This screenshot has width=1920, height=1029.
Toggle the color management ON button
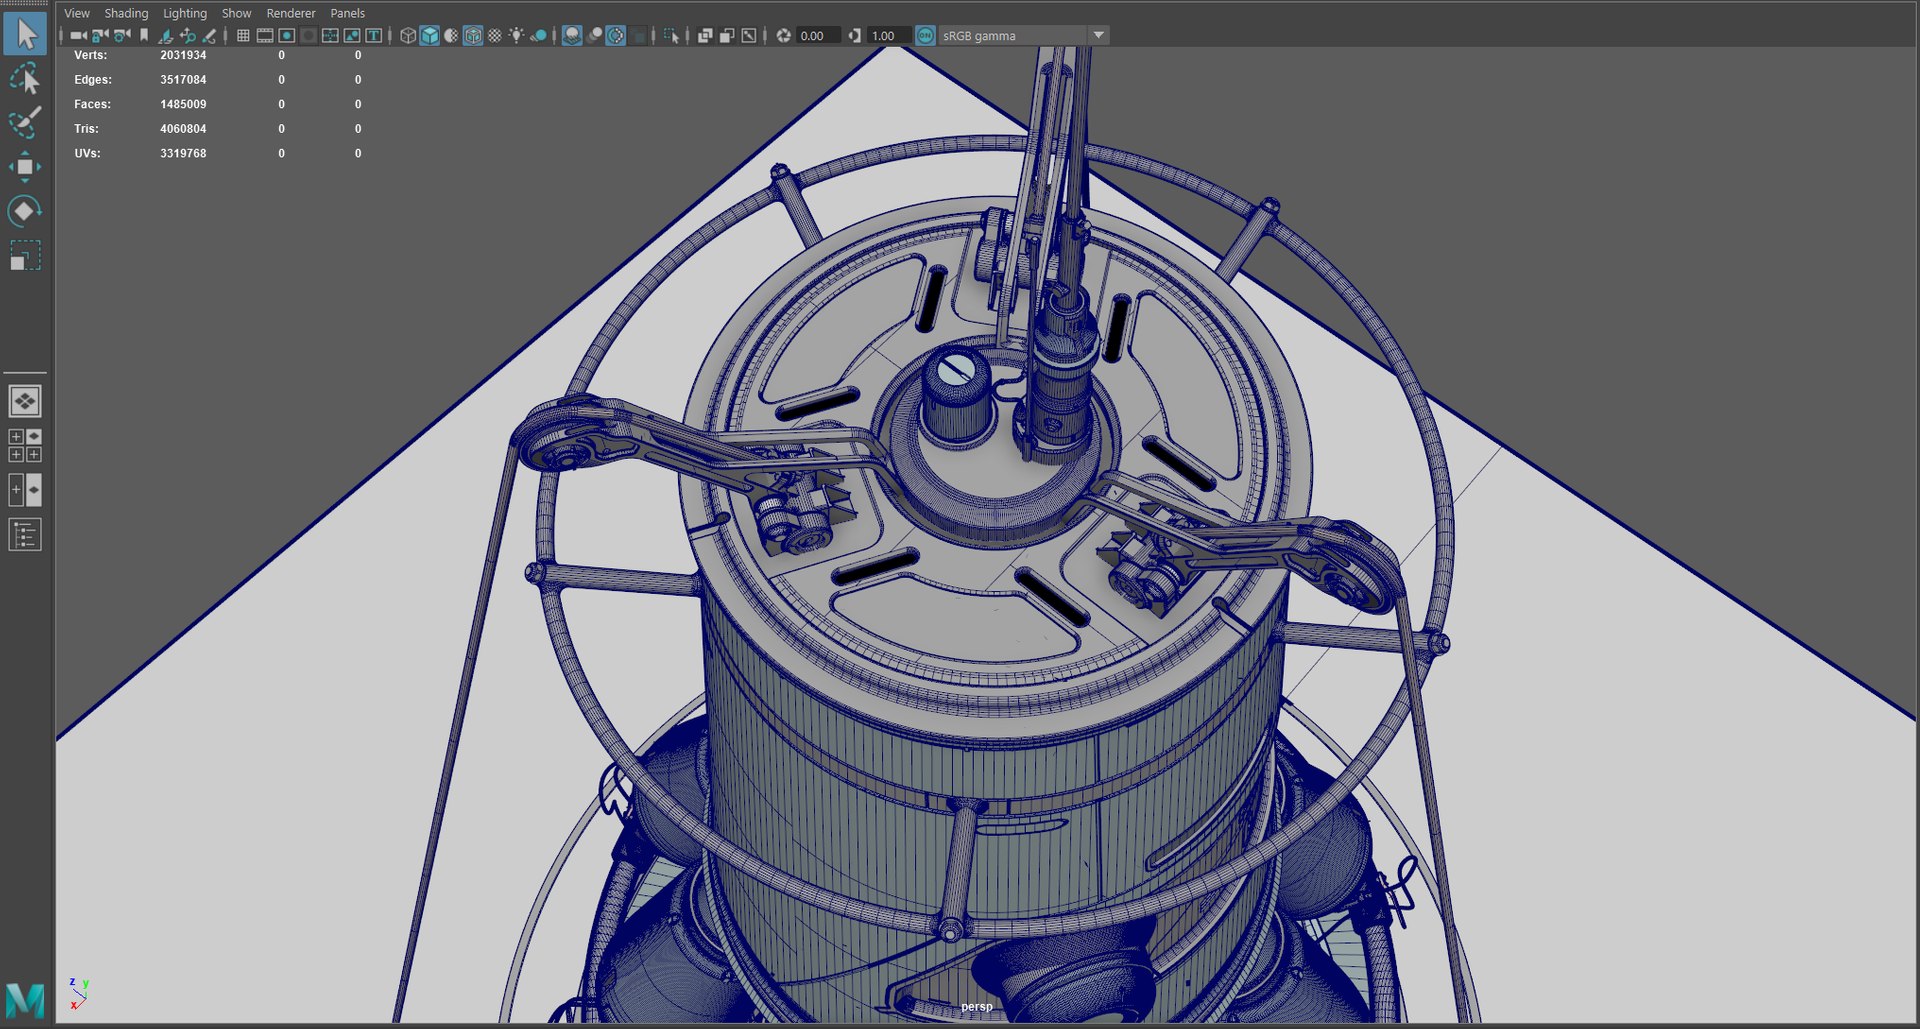point(926,35)
